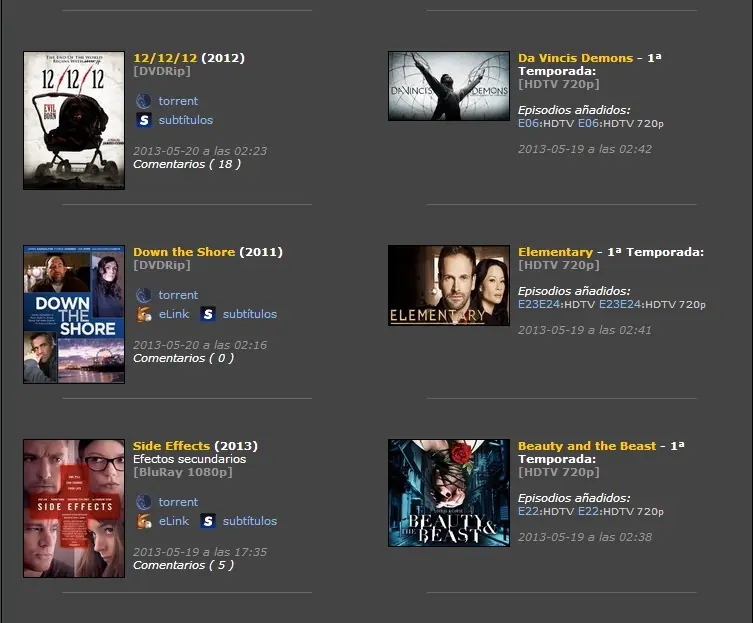The width and height of the screenshot is (753, 623).
Task: Open the Side Effects title link
Action: tap(171, 446)
